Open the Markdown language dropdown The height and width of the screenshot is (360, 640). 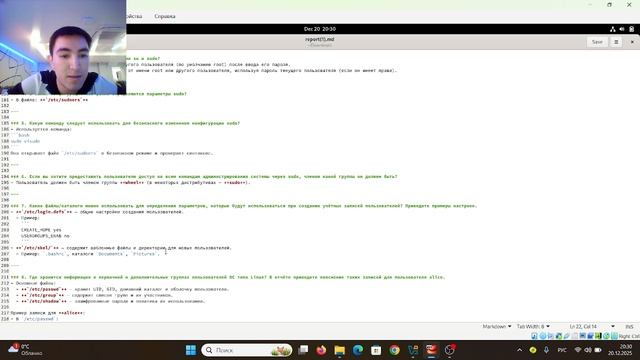(x=497, y=327)
